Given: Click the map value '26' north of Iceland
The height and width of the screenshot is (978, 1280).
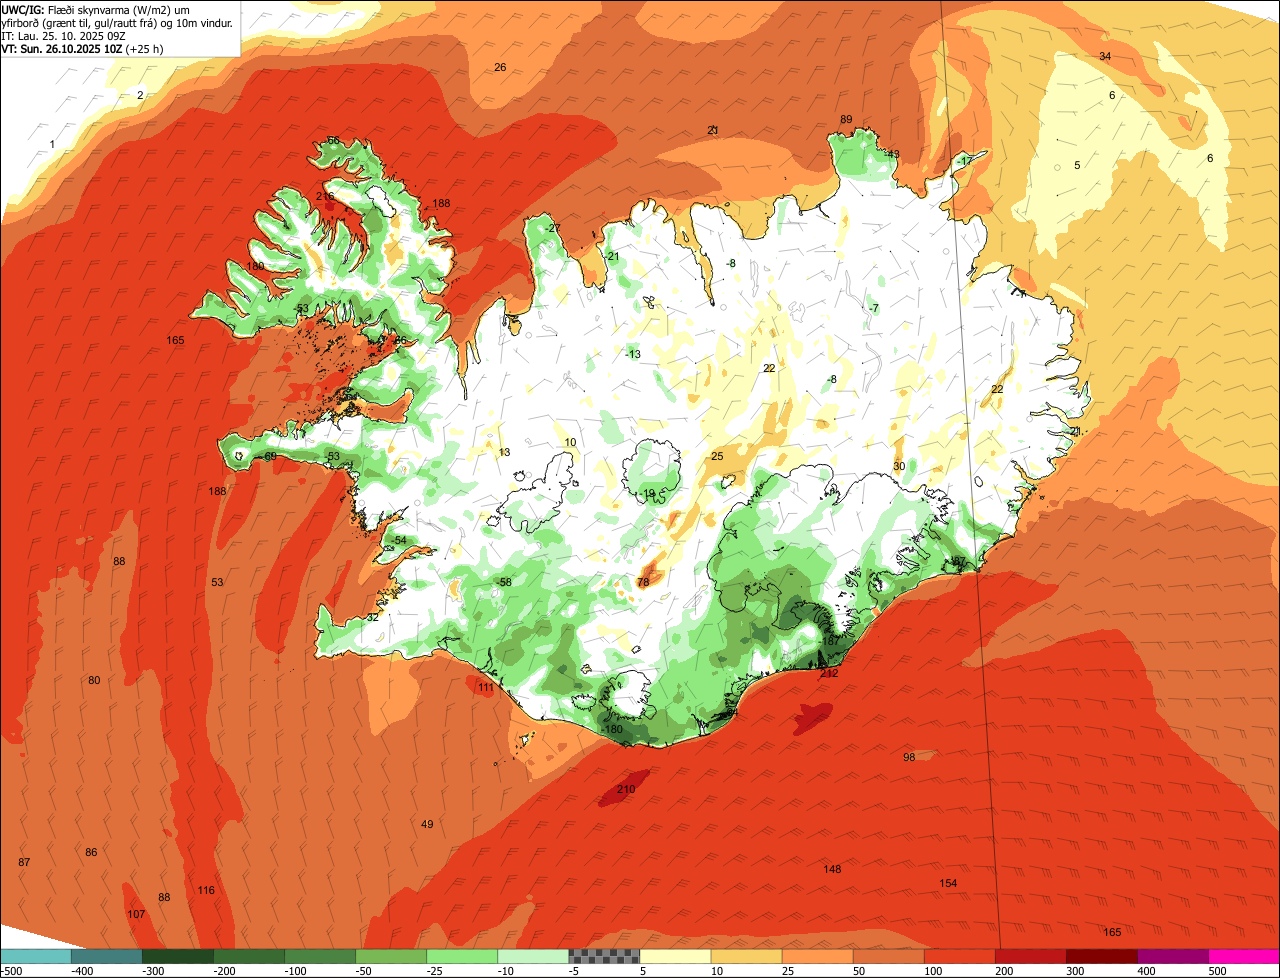Looking at the screenshot, I should [x=500, y=68].
